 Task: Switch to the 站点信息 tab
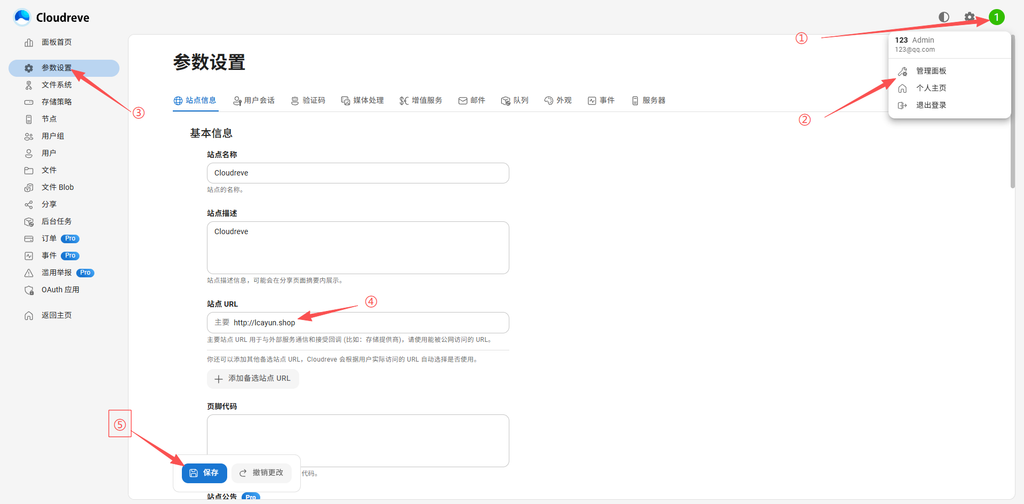tap(195, 101)
